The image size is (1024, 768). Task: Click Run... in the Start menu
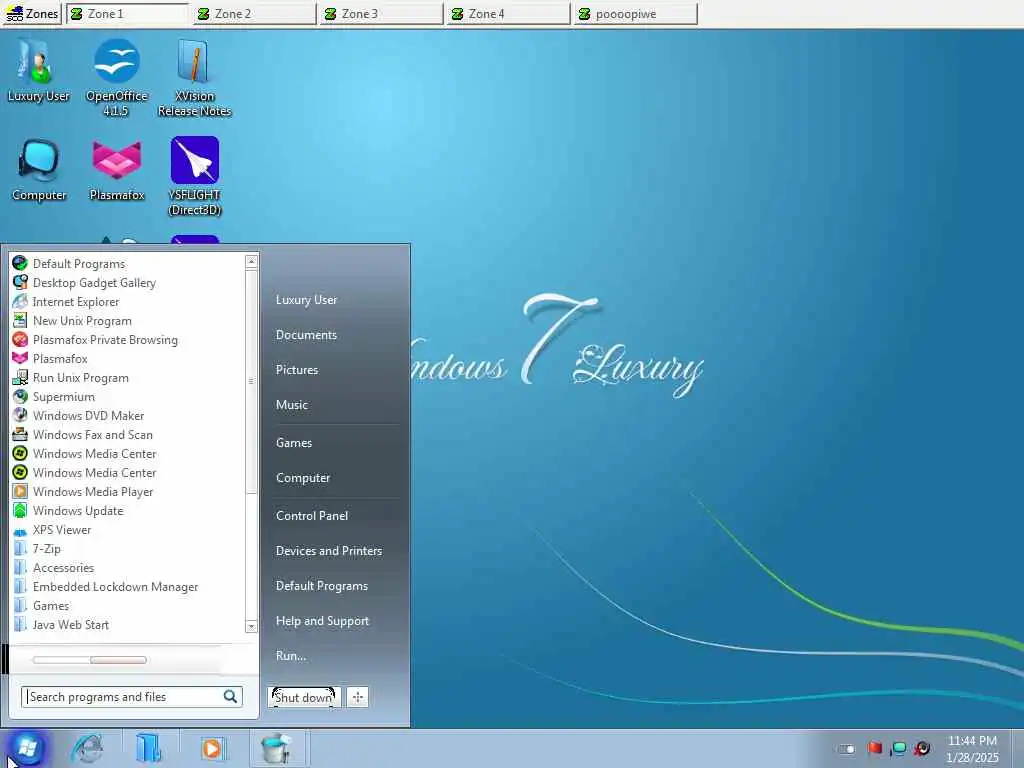[x=291, y=656]
